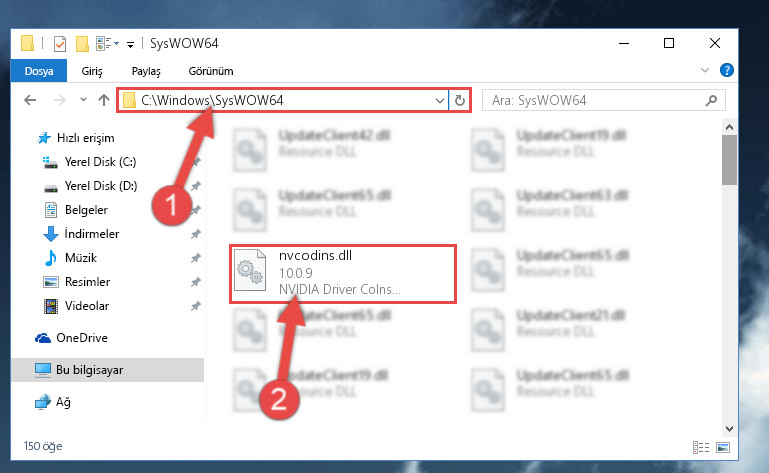Unpin Videolar from quick access
The image size is (769, 473).
tap(196, 306)
